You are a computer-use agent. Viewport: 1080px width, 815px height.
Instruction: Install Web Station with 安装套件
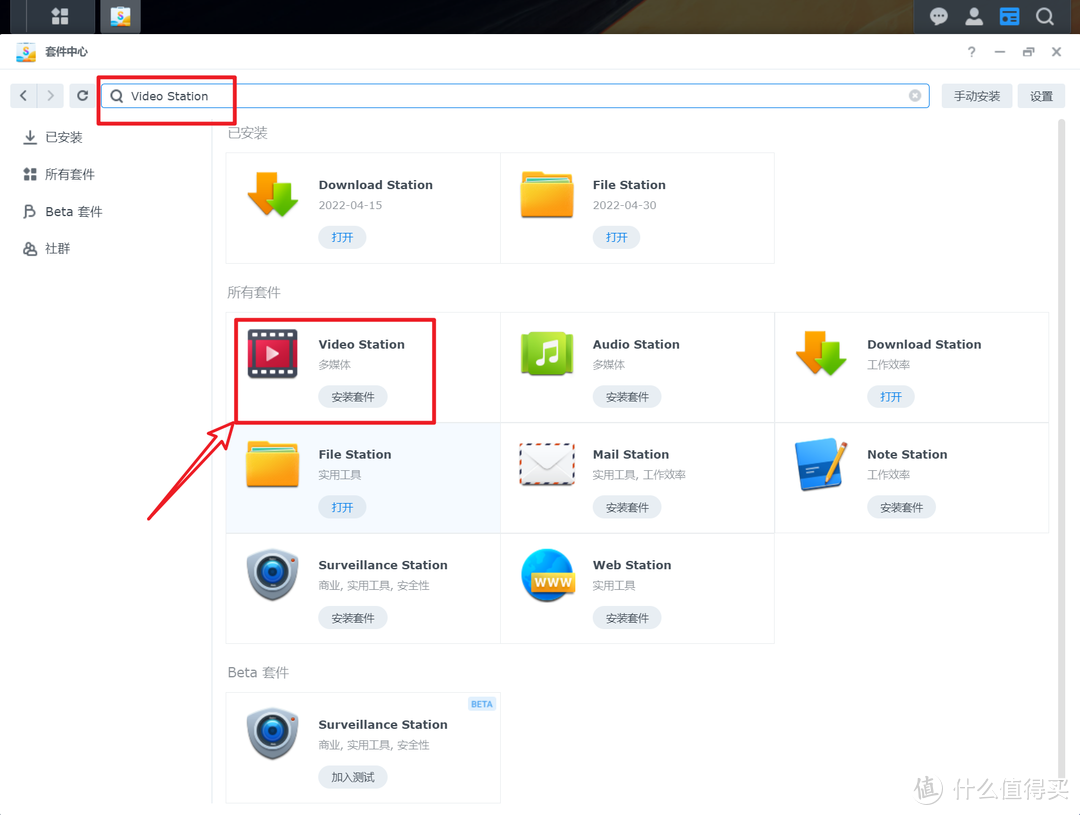coord(627,618)
